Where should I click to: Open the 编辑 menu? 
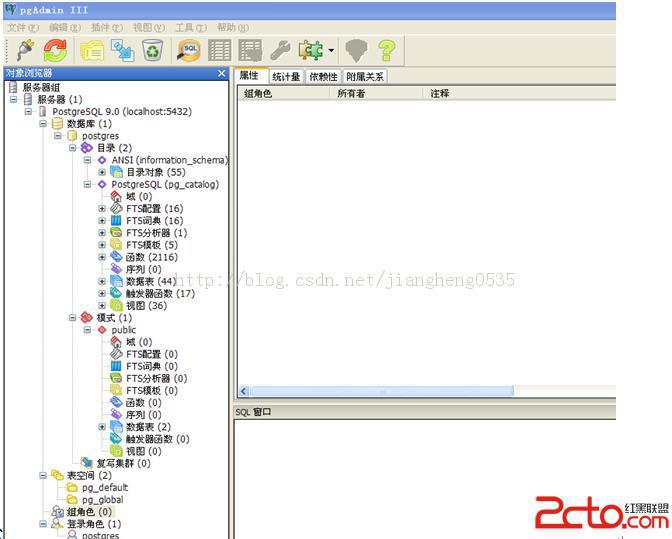pos(65,28)
